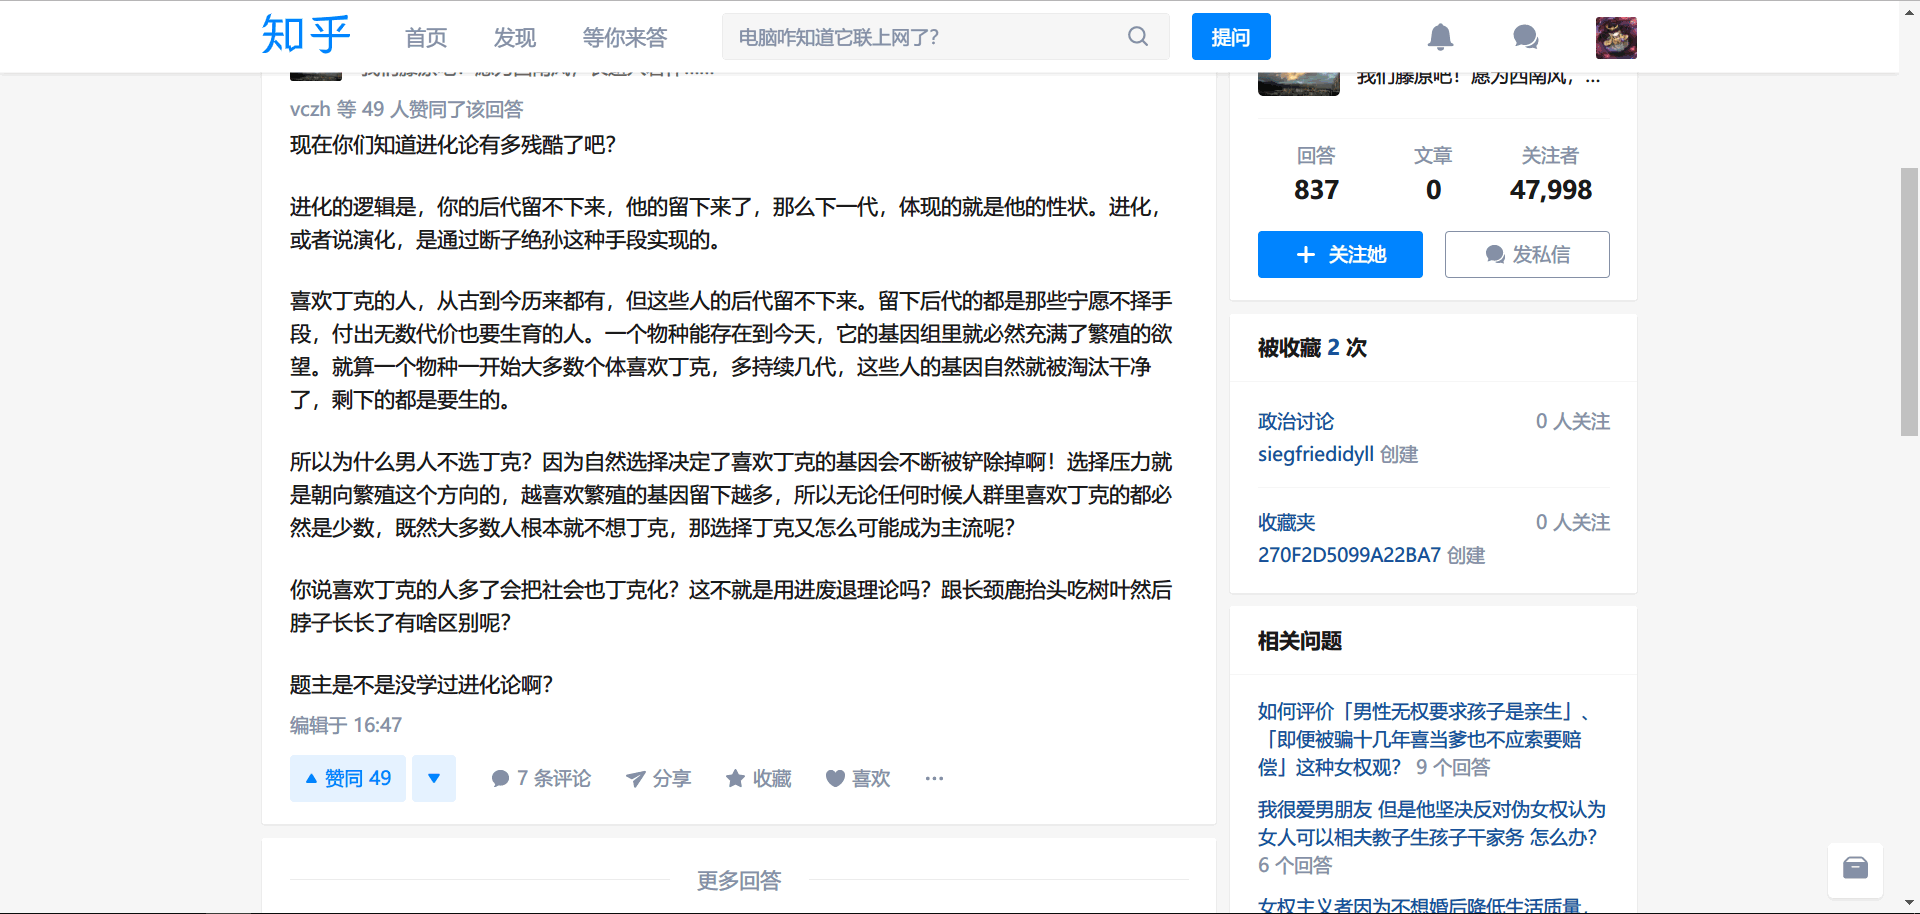Click the floating bottom-right feedback icon

coord(1855,868)
